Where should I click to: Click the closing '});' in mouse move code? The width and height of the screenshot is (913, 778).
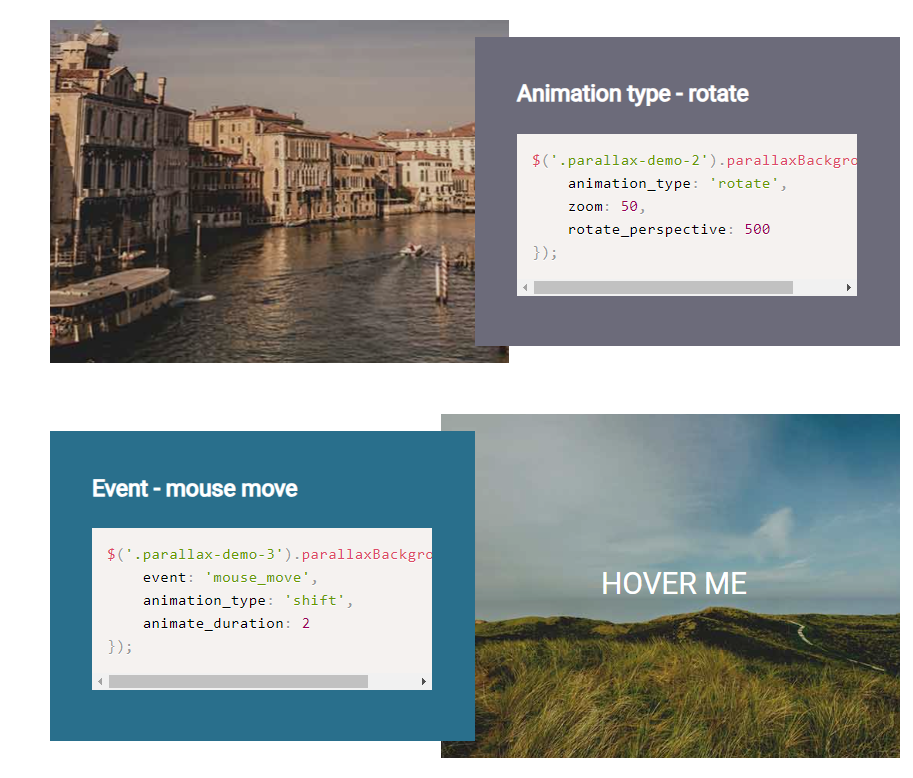pos(120,646)
